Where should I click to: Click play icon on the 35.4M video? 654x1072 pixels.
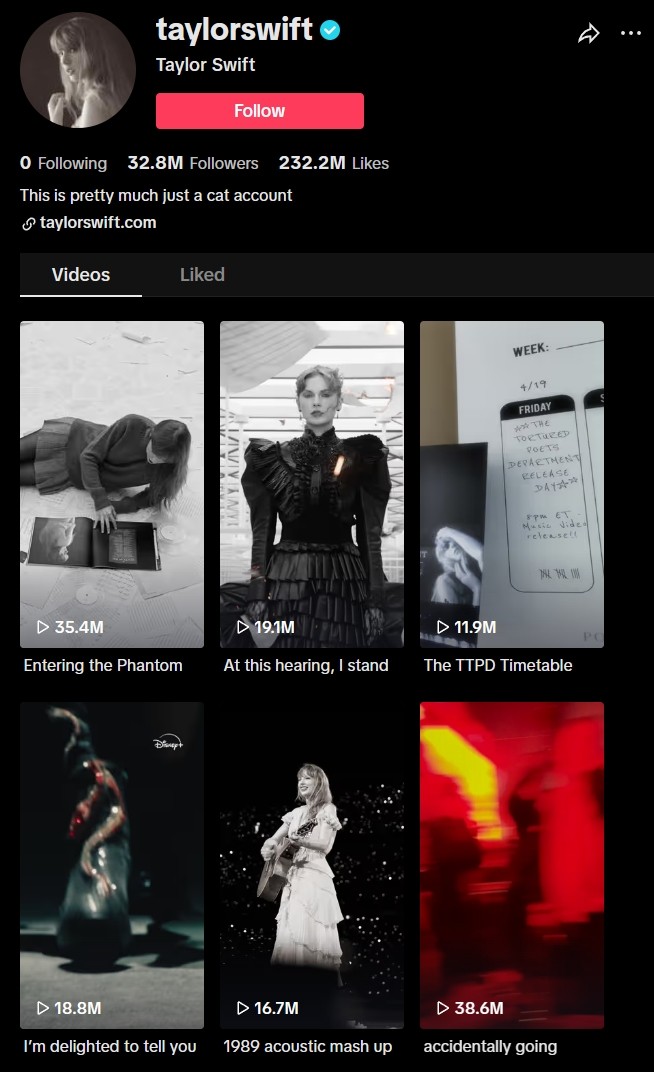42,627
